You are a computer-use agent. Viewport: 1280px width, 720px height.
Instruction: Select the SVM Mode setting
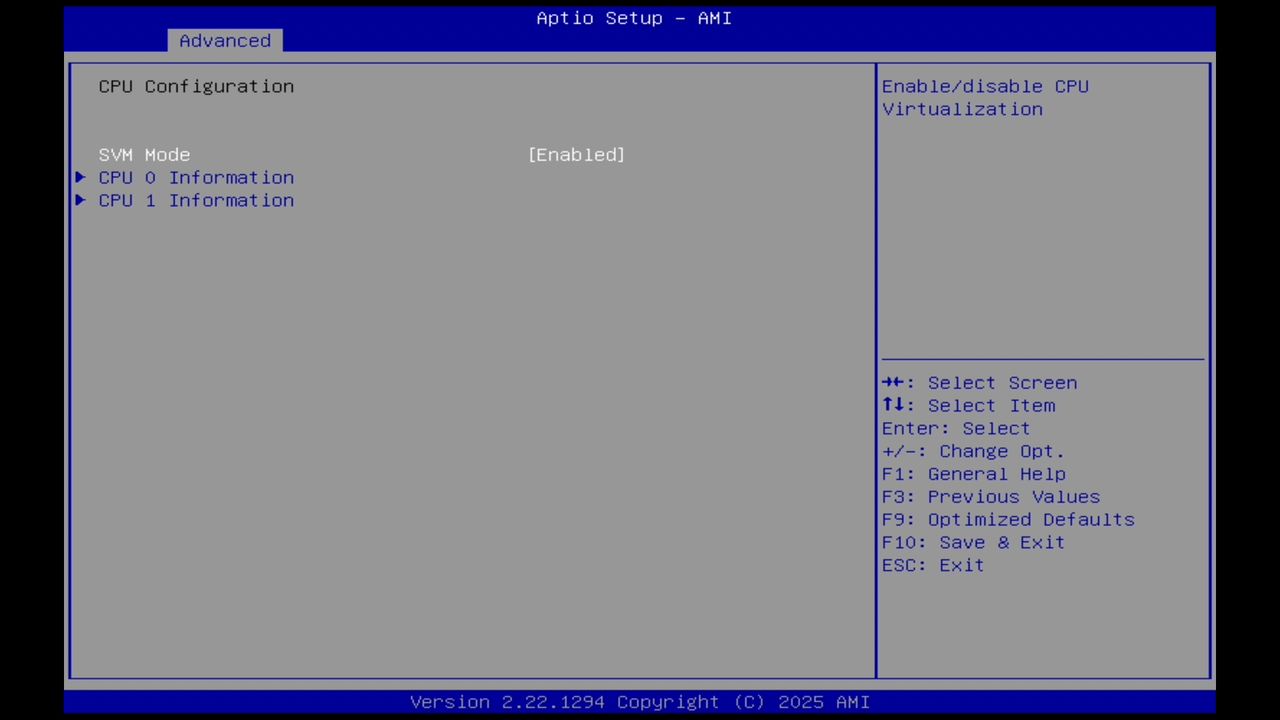144,154
